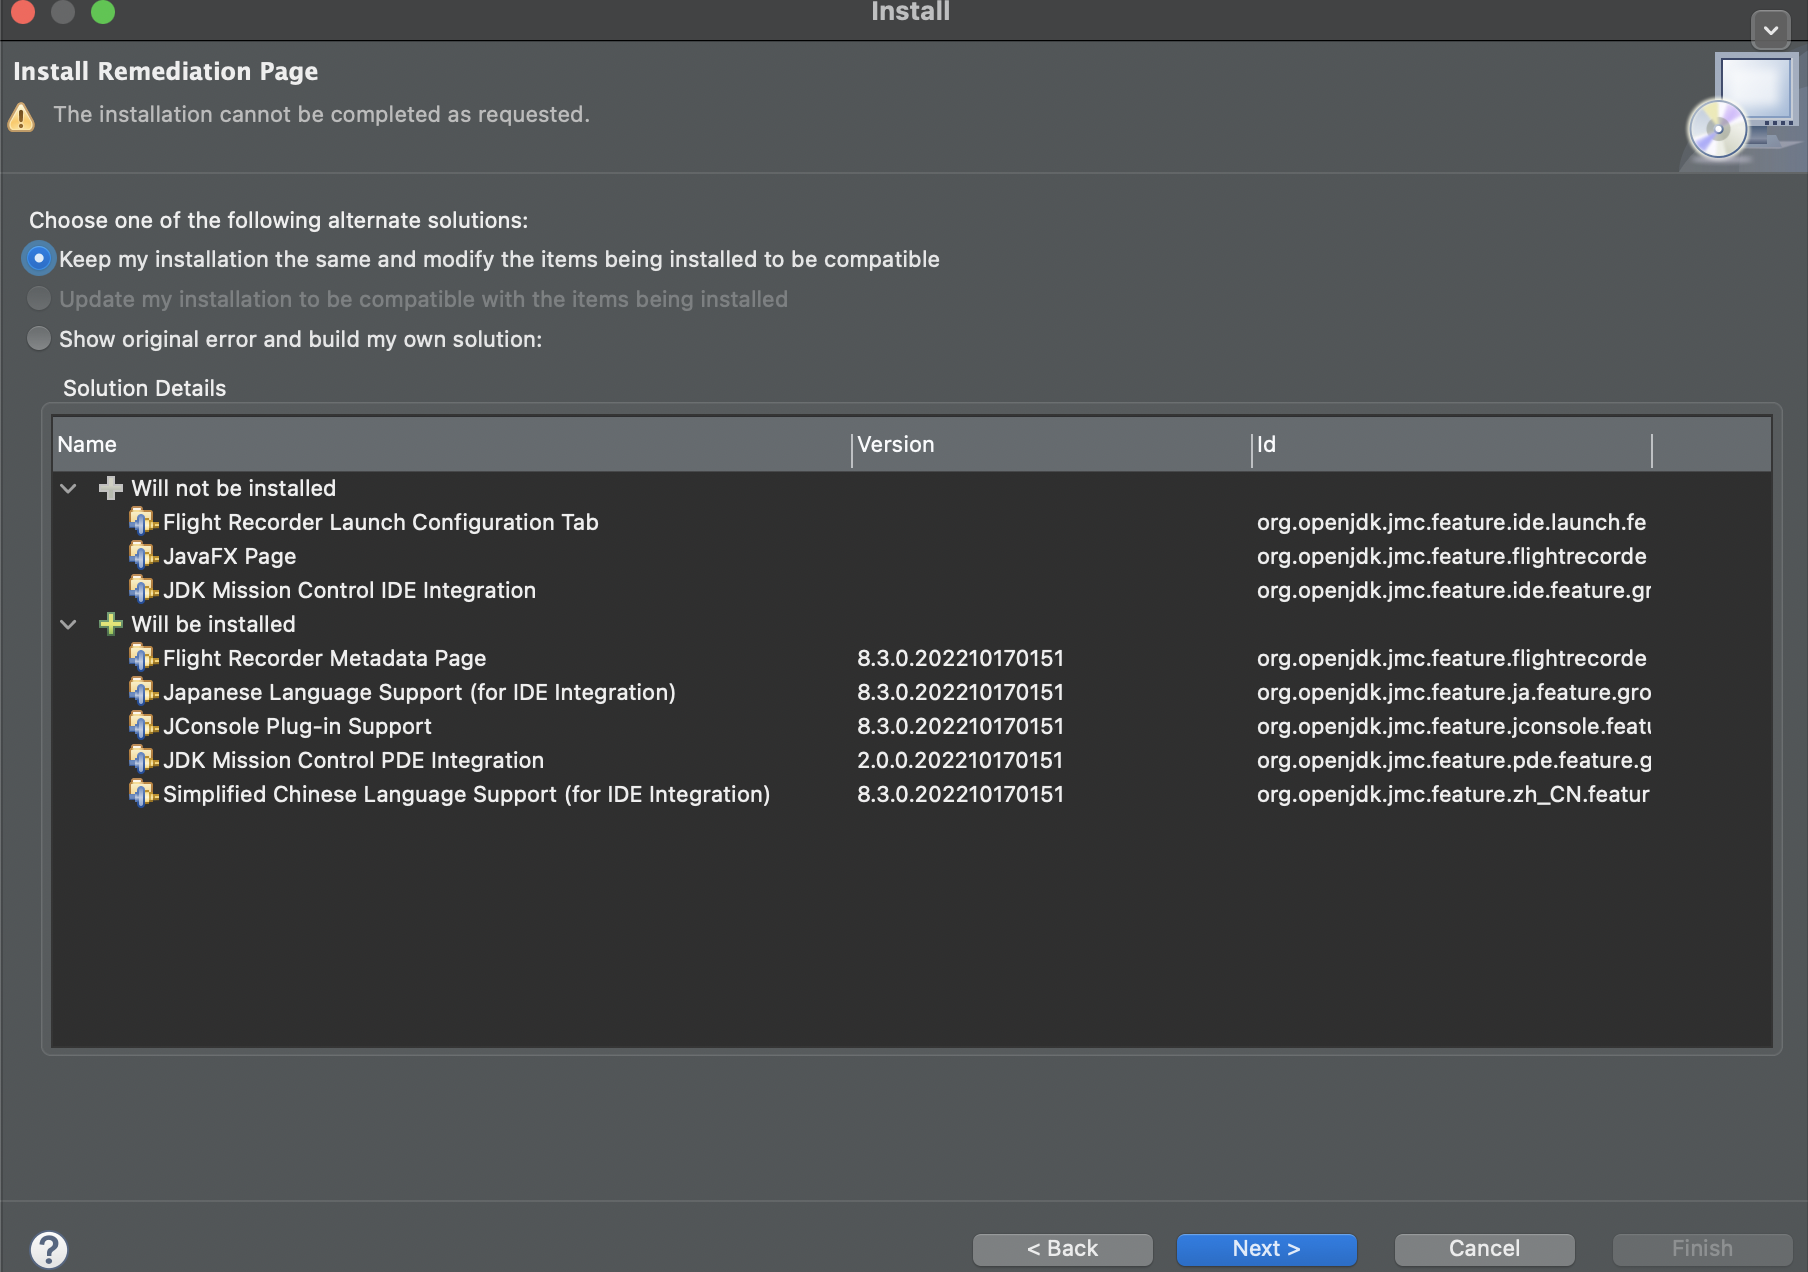The width and height of the screenshot is (1808, 1272).
Task: Click the Version column header
Action: (1050, 445)
